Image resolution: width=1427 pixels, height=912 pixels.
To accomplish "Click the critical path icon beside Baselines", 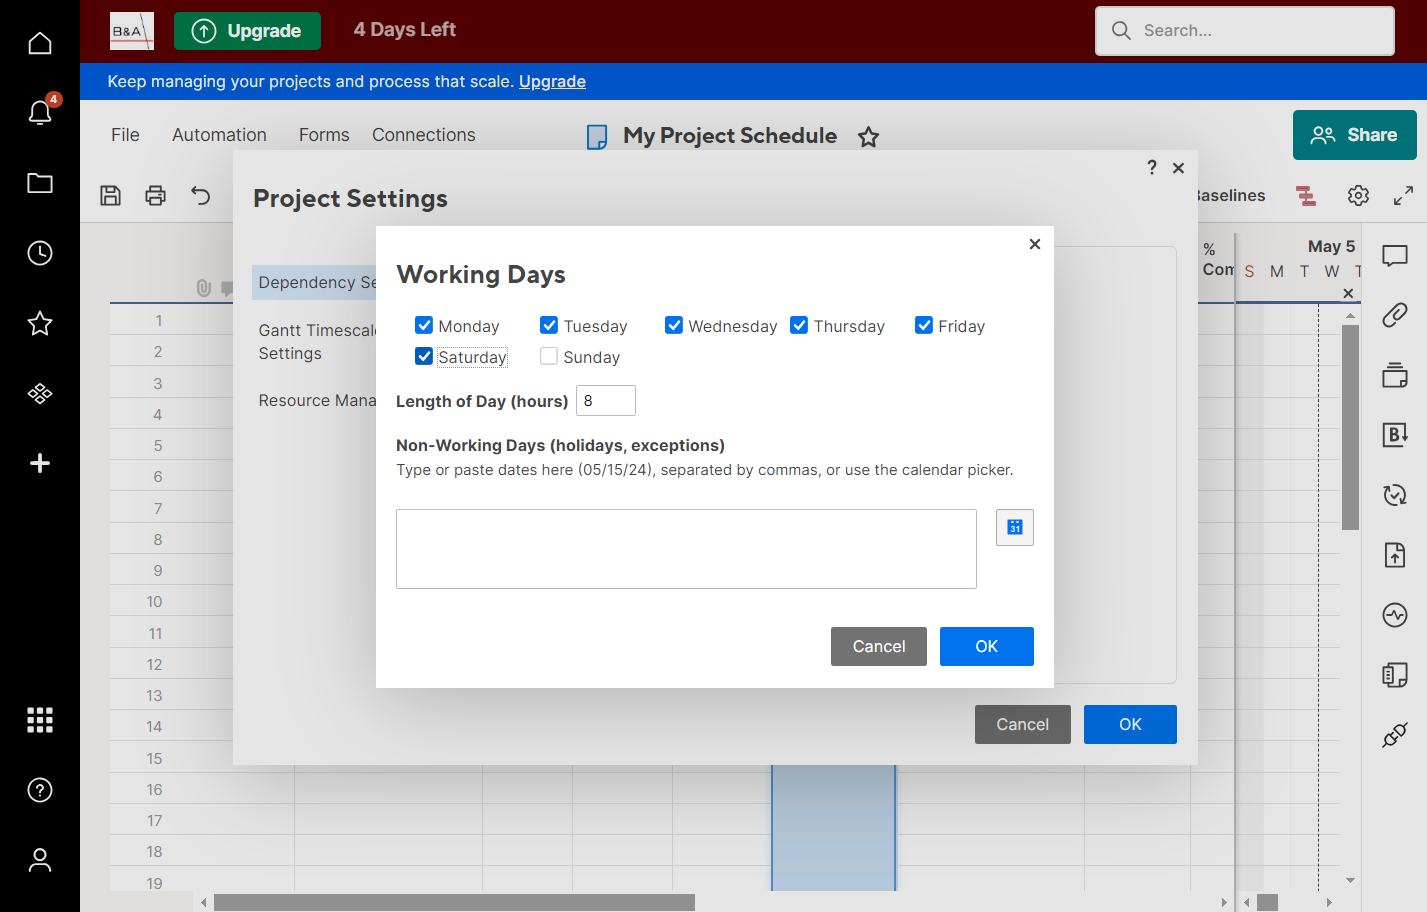I will tap(1306, 196).
